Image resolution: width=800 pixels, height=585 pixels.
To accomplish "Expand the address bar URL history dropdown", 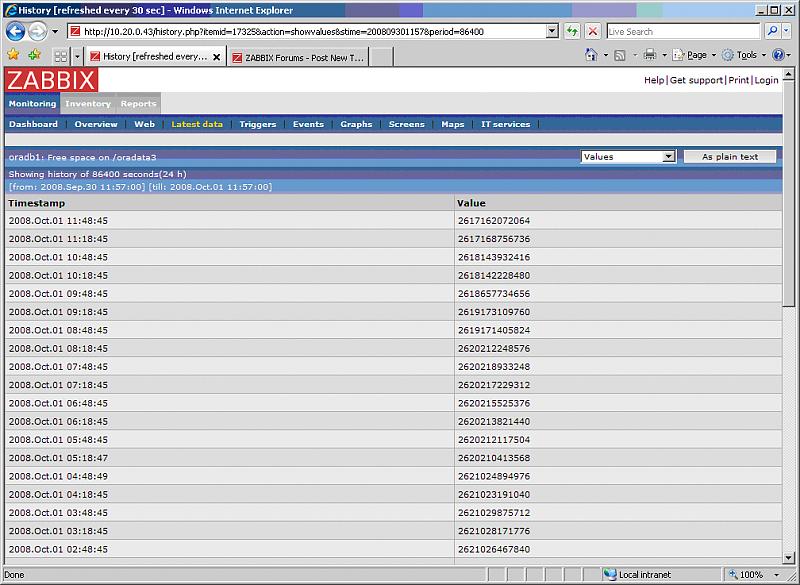I will pyautogui.click(x=552, y=31).
